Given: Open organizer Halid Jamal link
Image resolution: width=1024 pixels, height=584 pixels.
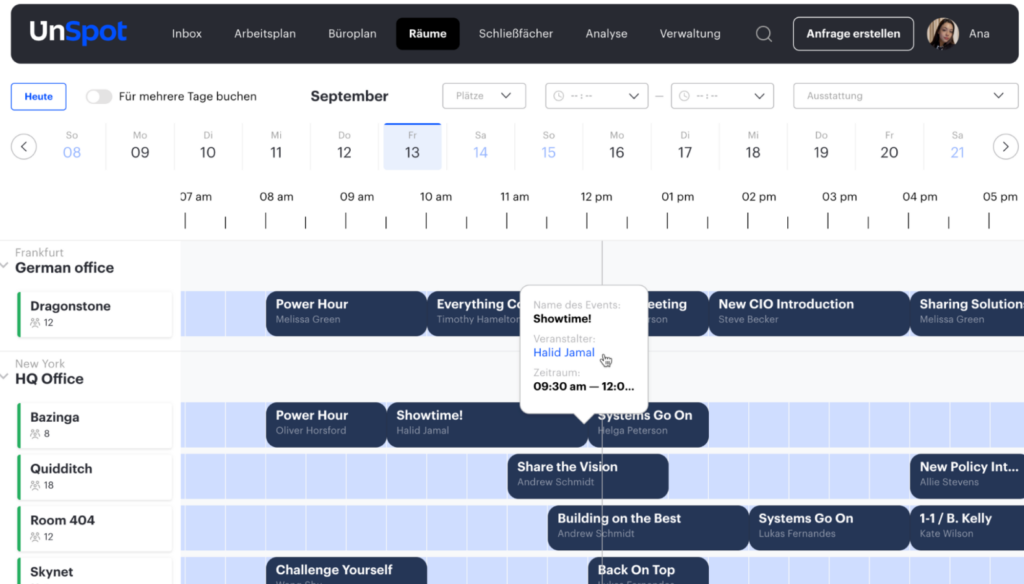Looking at the screenshot, I should pos(564,353).
